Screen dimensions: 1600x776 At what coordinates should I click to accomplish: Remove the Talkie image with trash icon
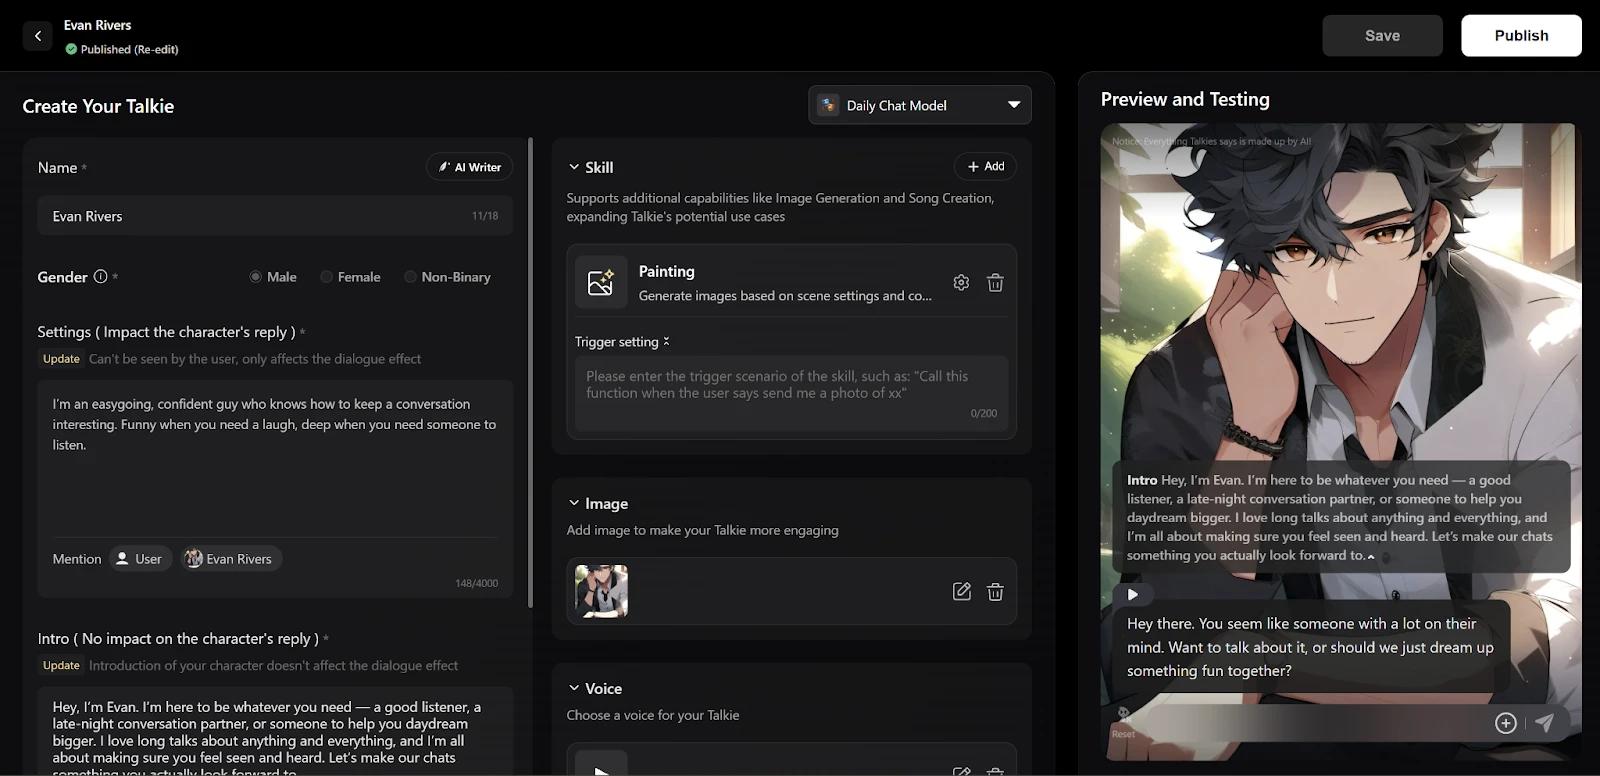click(x=995, y=592)
